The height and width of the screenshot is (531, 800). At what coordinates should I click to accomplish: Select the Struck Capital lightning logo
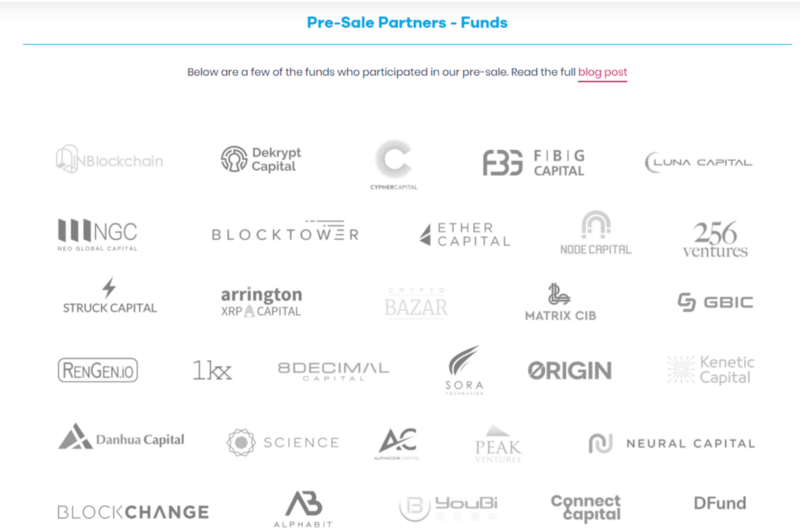[110, 296]
